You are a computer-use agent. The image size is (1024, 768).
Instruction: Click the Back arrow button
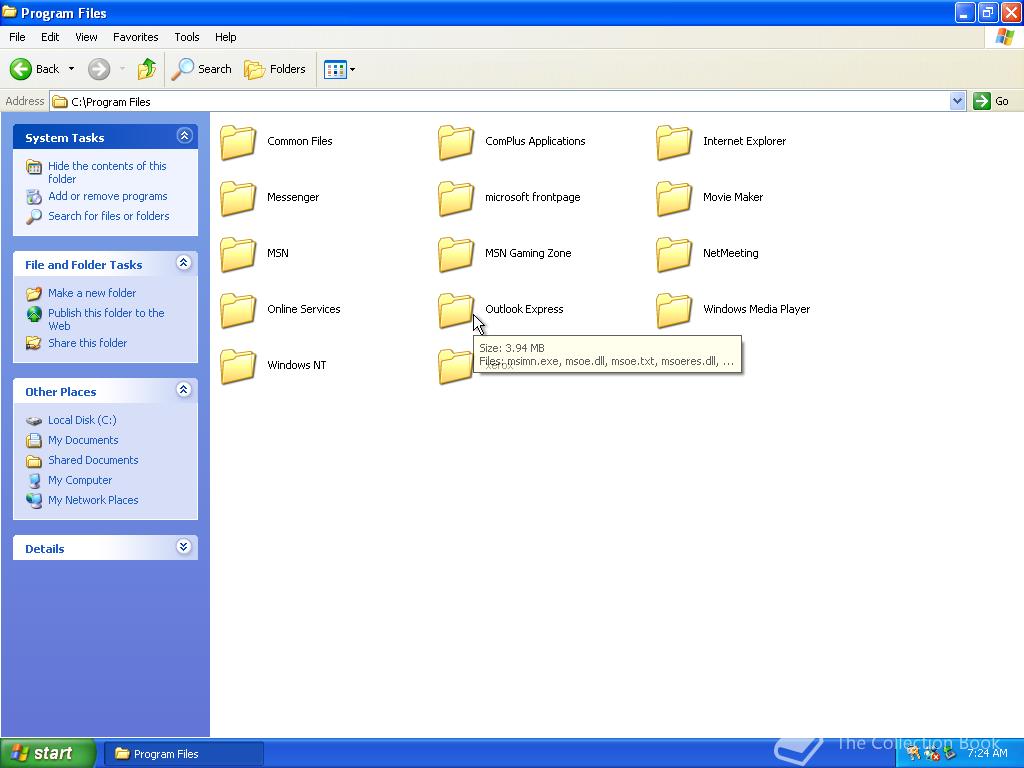pyautogui.click(x=34, y=69)
